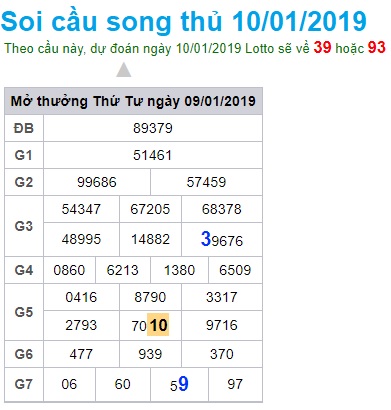
Task: Click G1 prize number 51461
Action: point(153,155)
